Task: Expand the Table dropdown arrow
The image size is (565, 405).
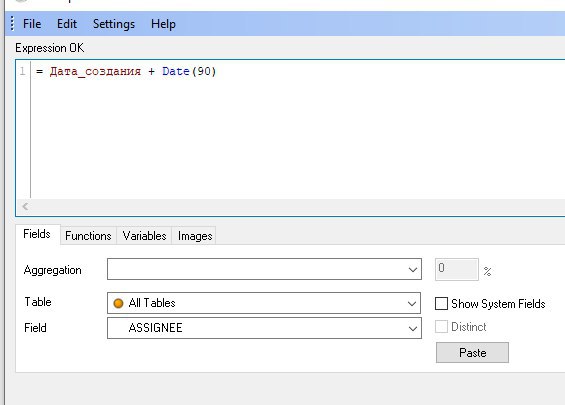Action: (x=412, y=303)
